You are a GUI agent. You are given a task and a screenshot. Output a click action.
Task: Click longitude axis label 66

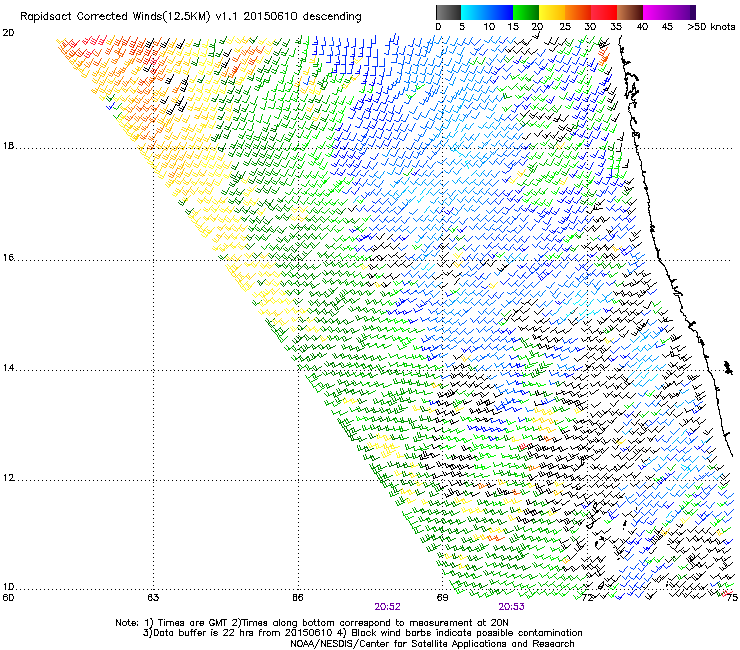298,598
